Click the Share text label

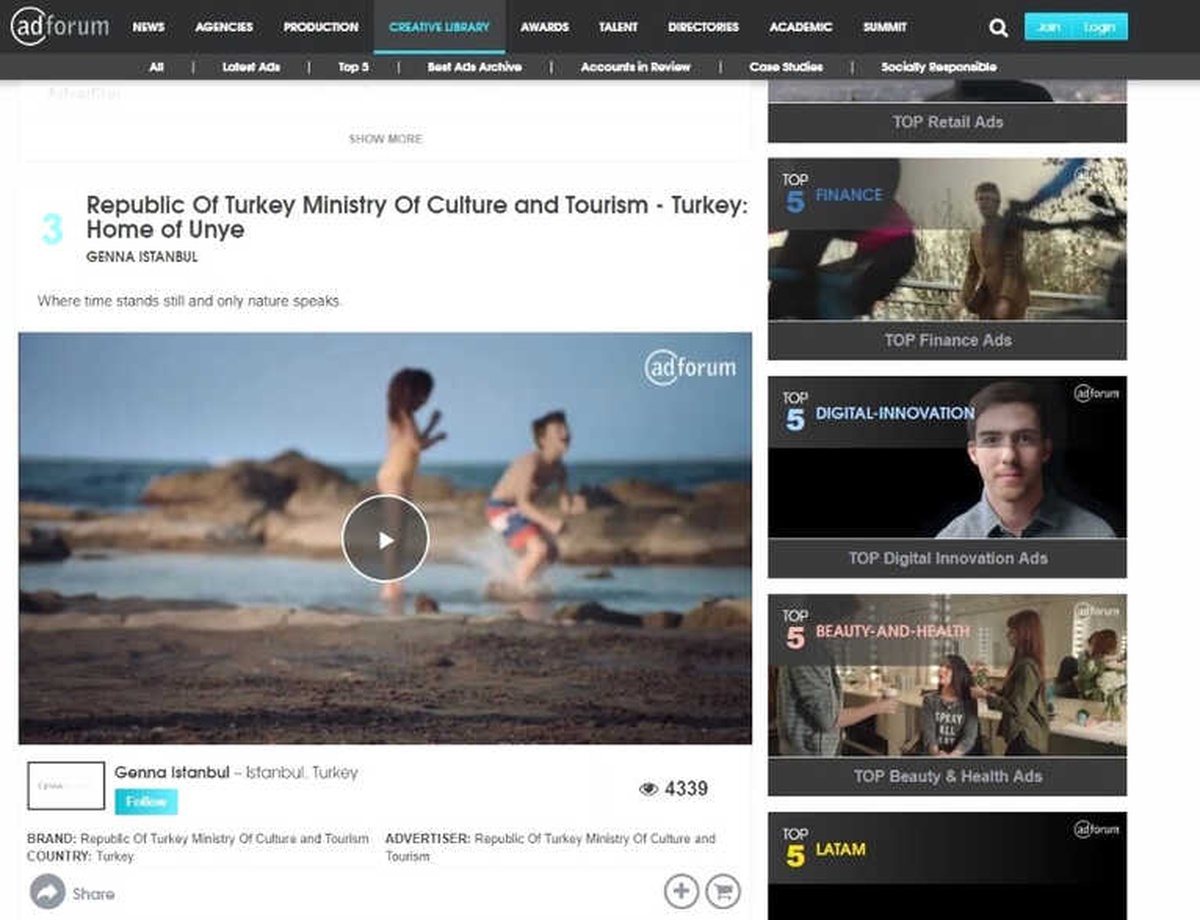coord(93,893)
